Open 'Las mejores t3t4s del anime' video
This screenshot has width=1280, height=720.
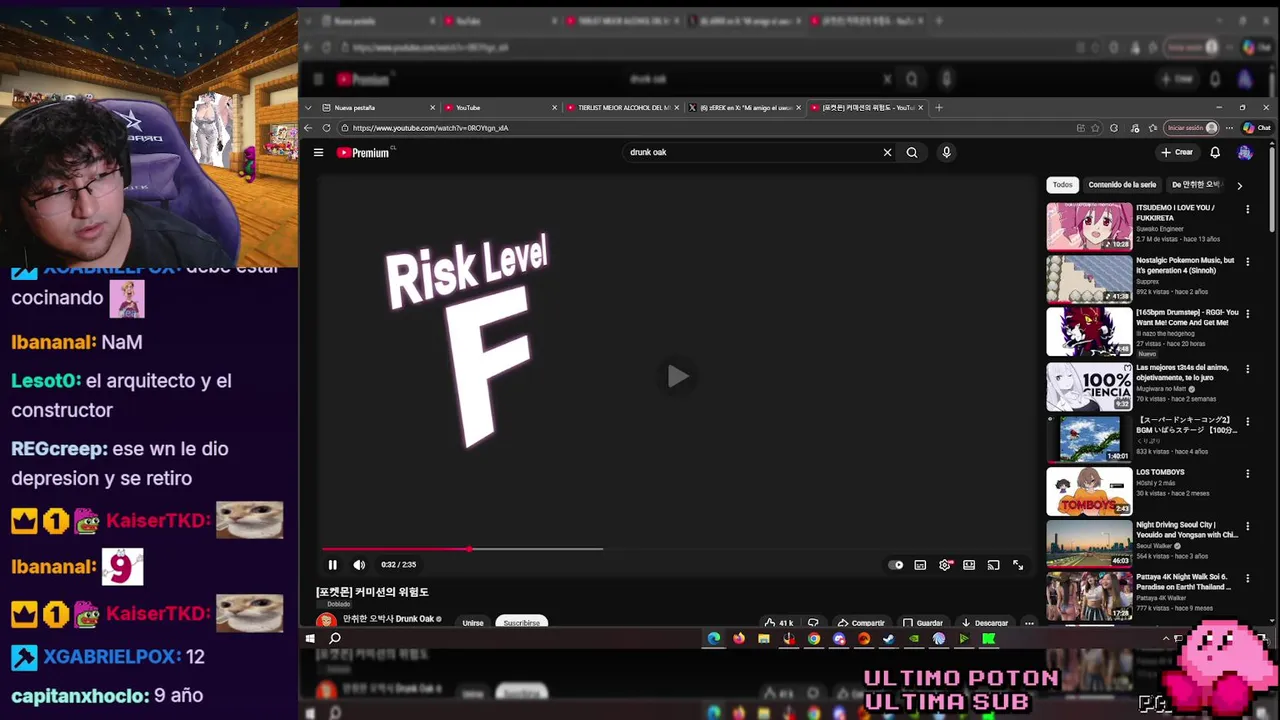(x=1089, y=385)
